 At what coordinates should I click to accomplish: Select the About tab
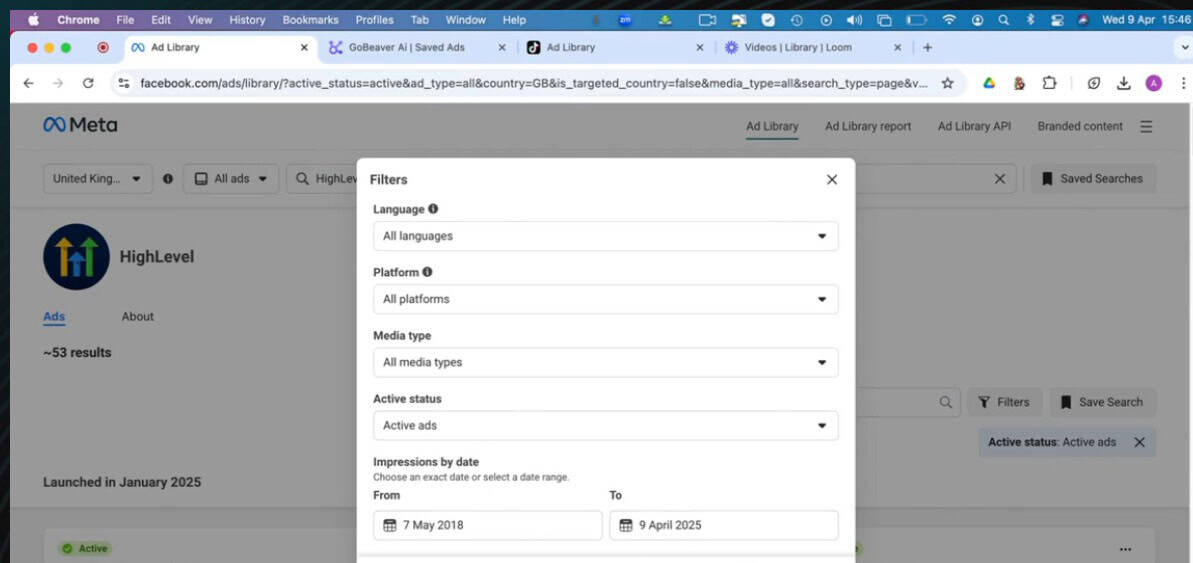click(x=138, y=316)
